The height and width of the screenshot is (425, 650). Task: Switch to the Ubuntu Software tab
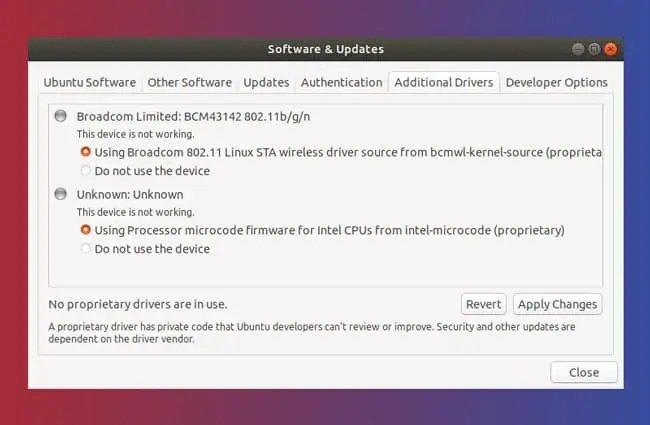coord(90,83)
